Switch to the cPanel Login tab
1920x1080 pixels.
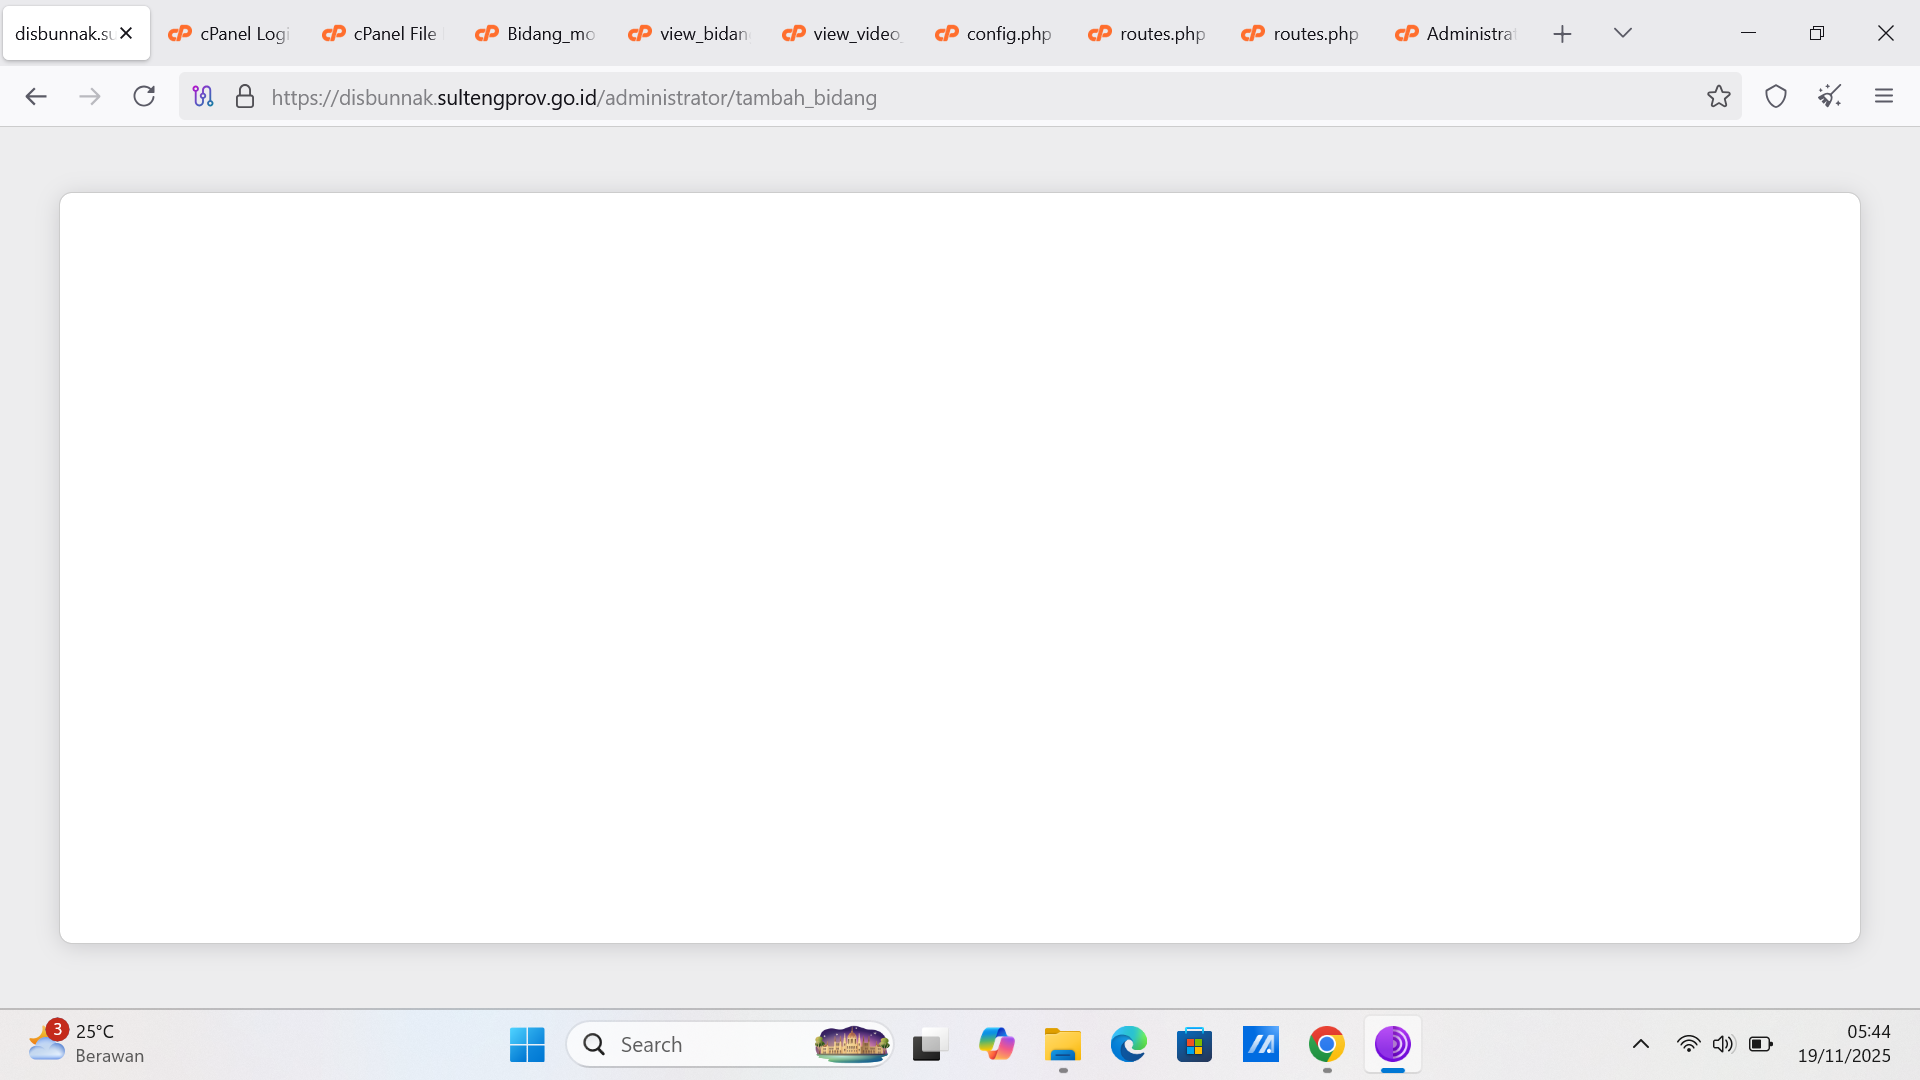click(230, 34)
